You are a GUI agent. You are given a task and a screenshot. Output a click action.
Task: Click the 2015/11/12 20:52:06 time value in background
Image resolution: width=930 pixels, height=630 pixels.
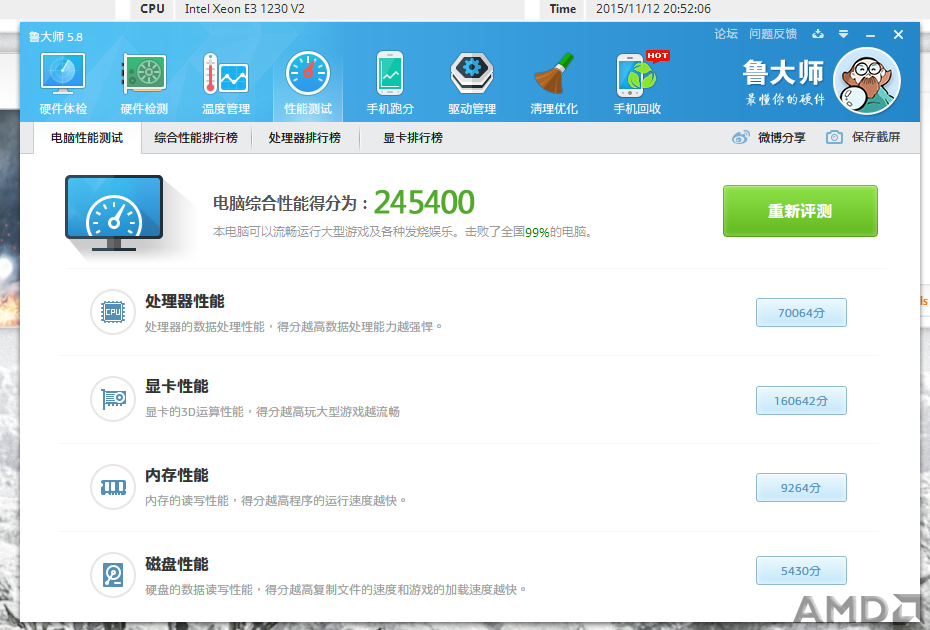click(653, 8)
